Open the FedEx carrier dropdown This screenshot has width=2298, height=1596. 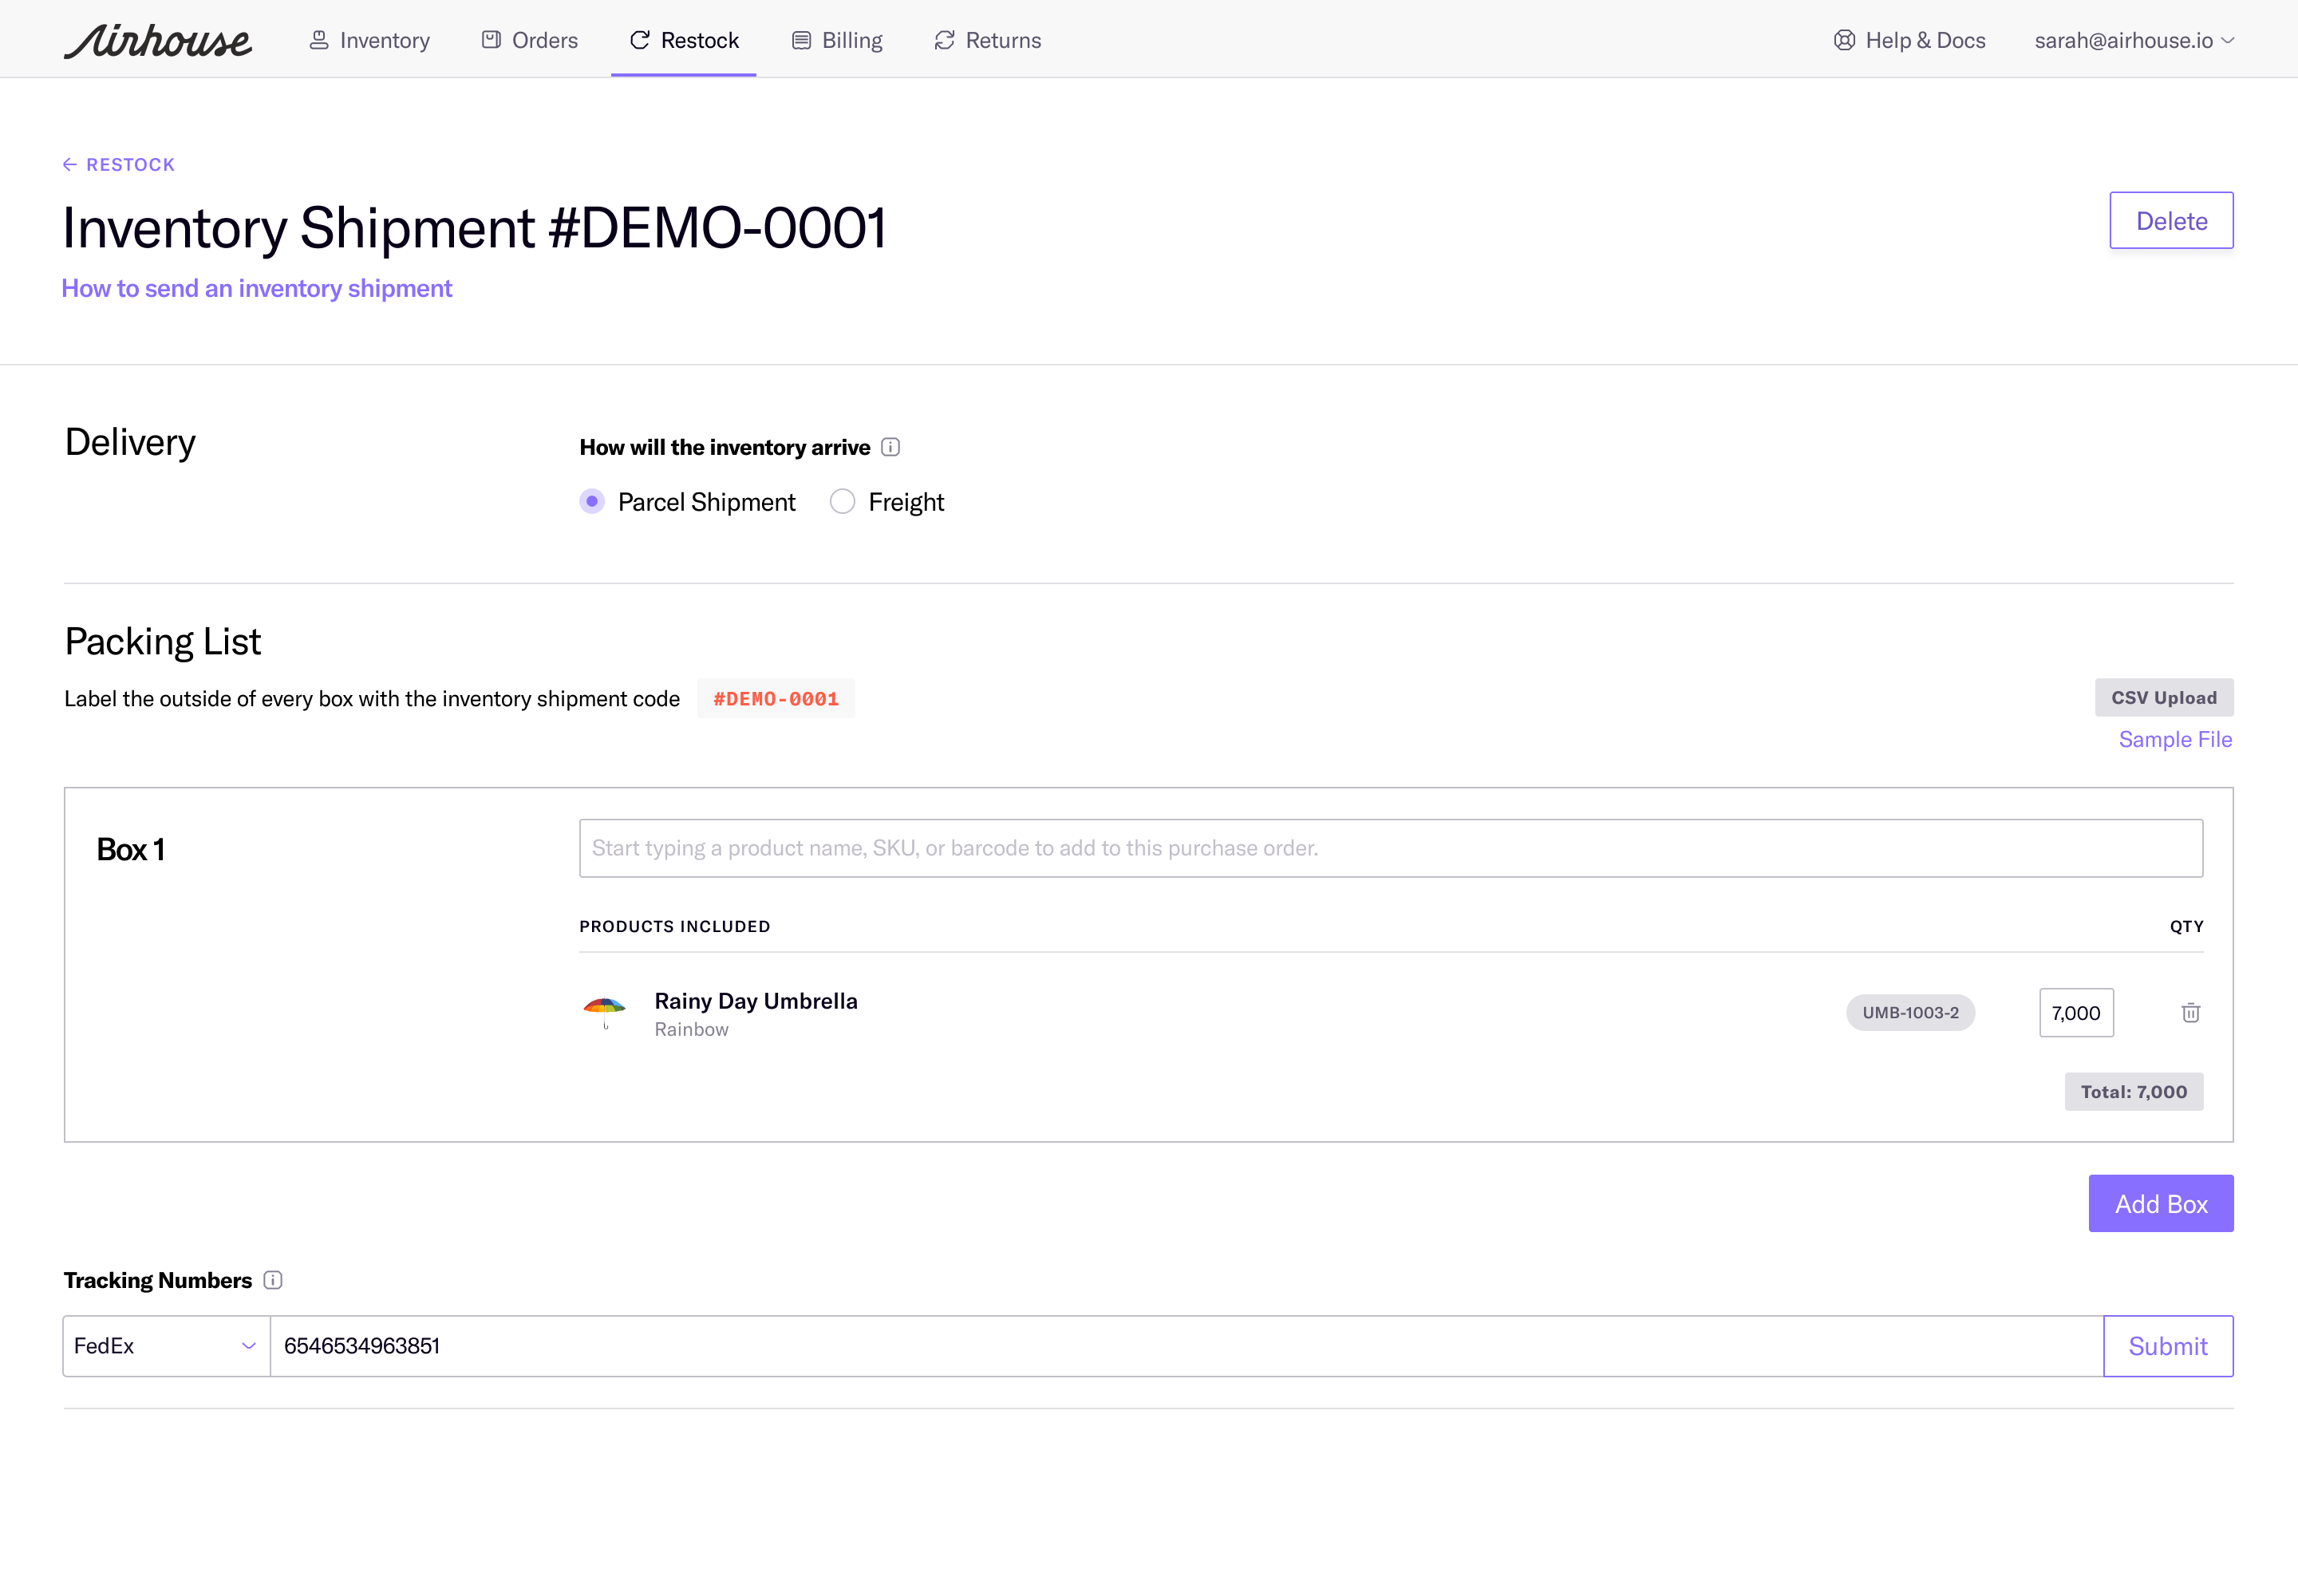(166, 1346)
